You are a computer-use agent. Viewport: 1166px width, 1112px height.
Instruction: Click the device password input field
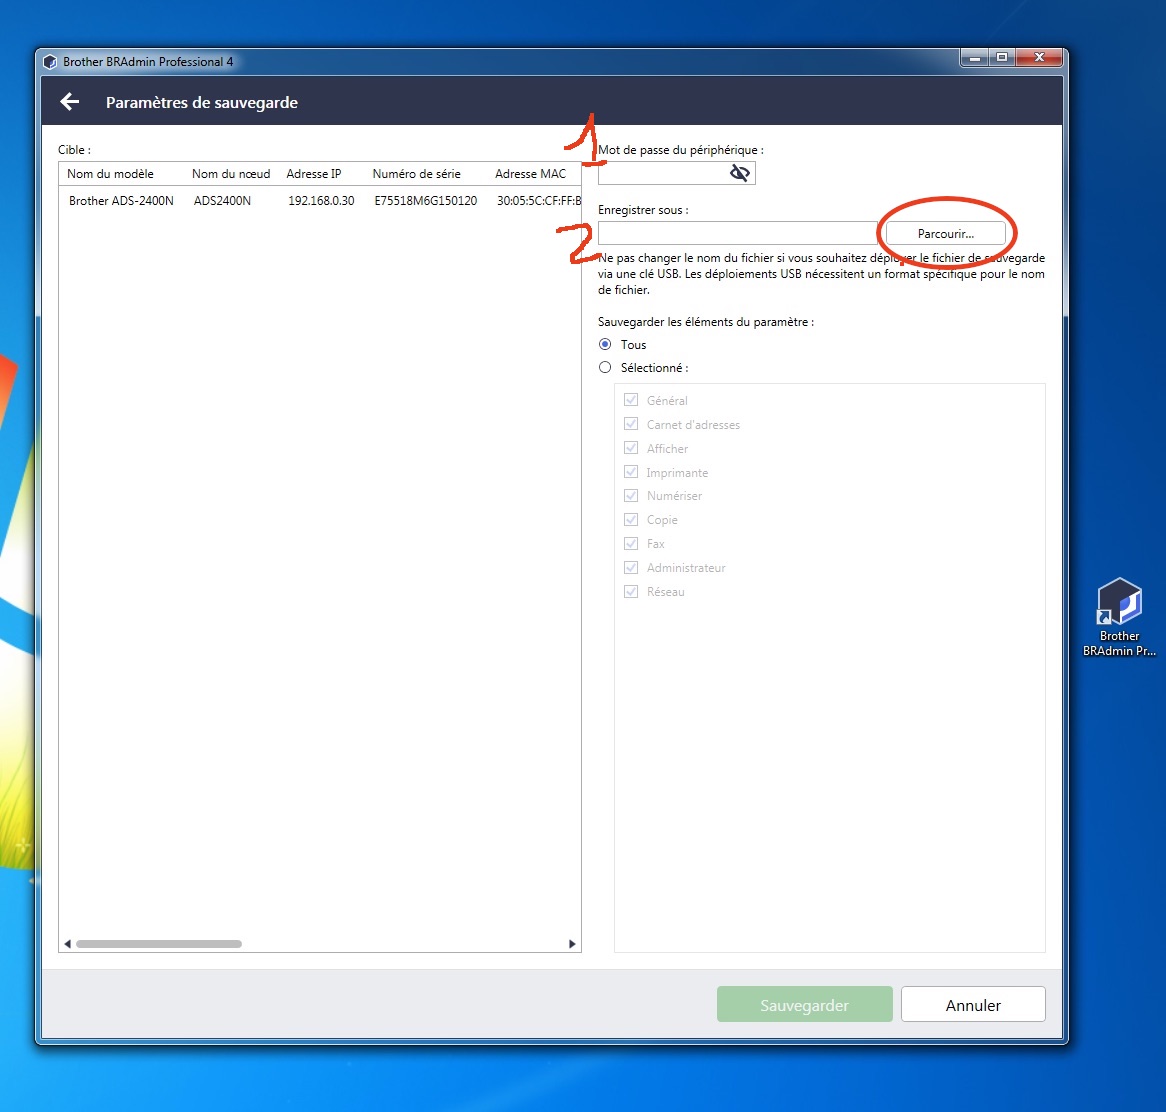[662, 174]
